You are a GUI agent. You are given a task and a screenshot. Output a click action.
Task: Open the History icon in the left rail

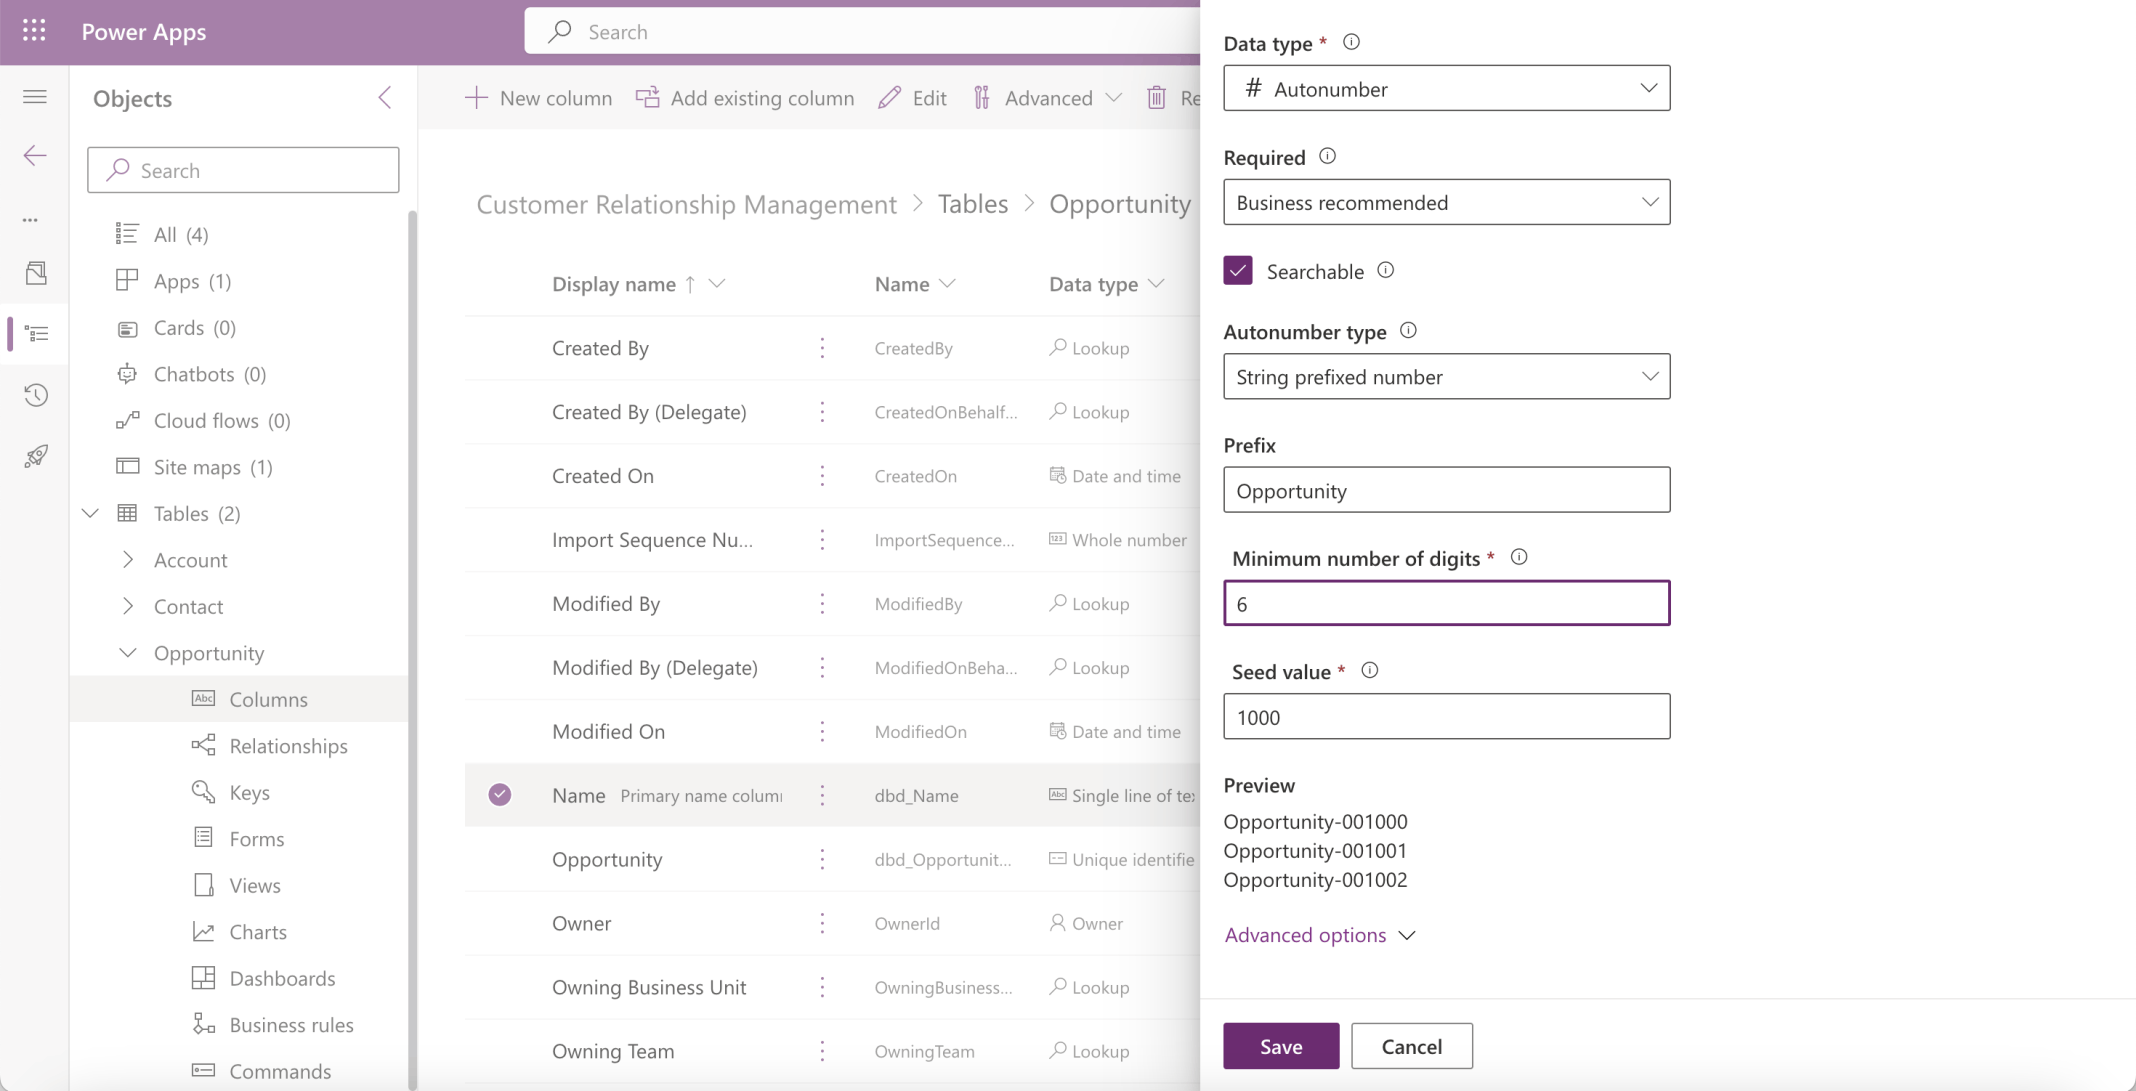click(x=36, y=395)
